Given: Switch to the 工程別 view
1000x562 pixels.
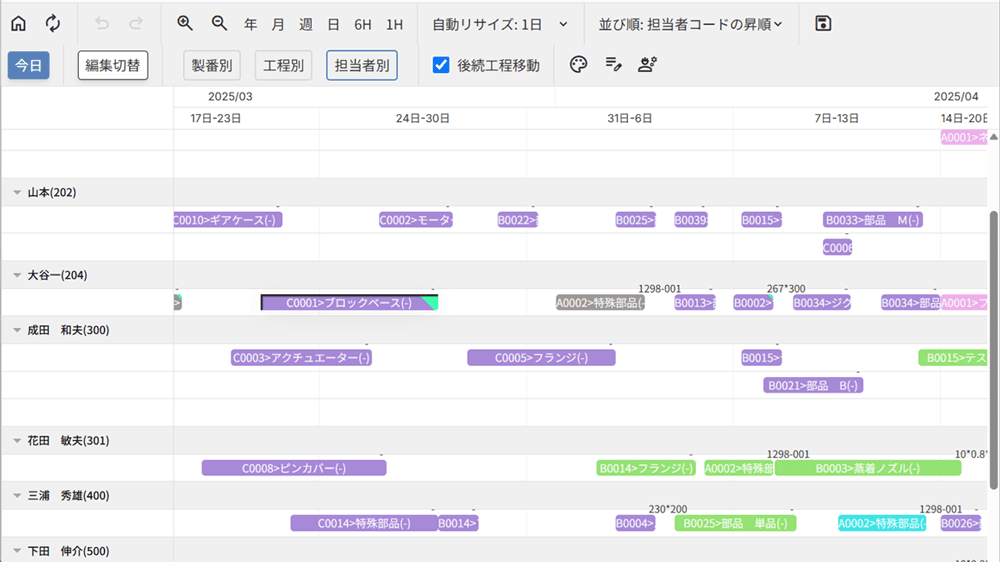Looking at the screenshot, I should click(x=283, y=65).
